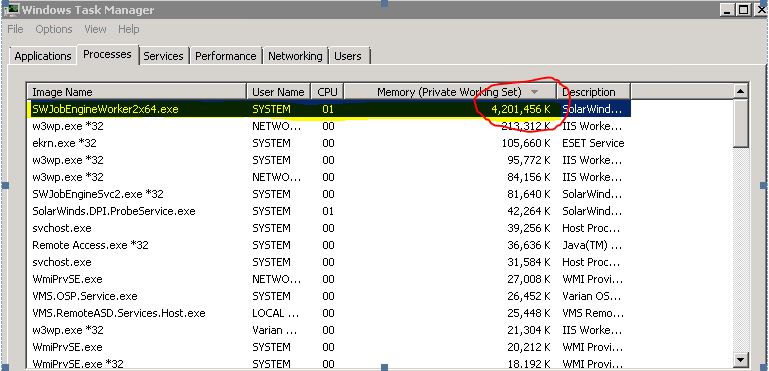Minimize the Task Manager window
Screen dimensions: 769x371
728,9
